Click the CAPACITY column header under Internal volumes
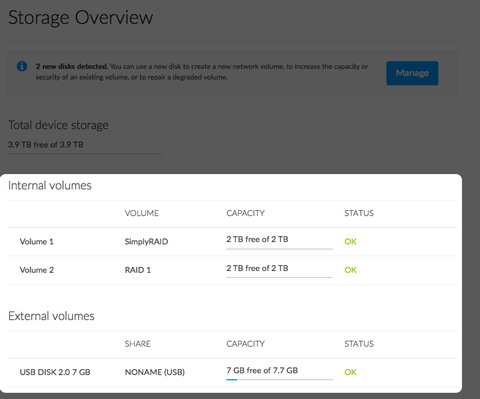The image size is (480, 399). [x=245, y=213]
